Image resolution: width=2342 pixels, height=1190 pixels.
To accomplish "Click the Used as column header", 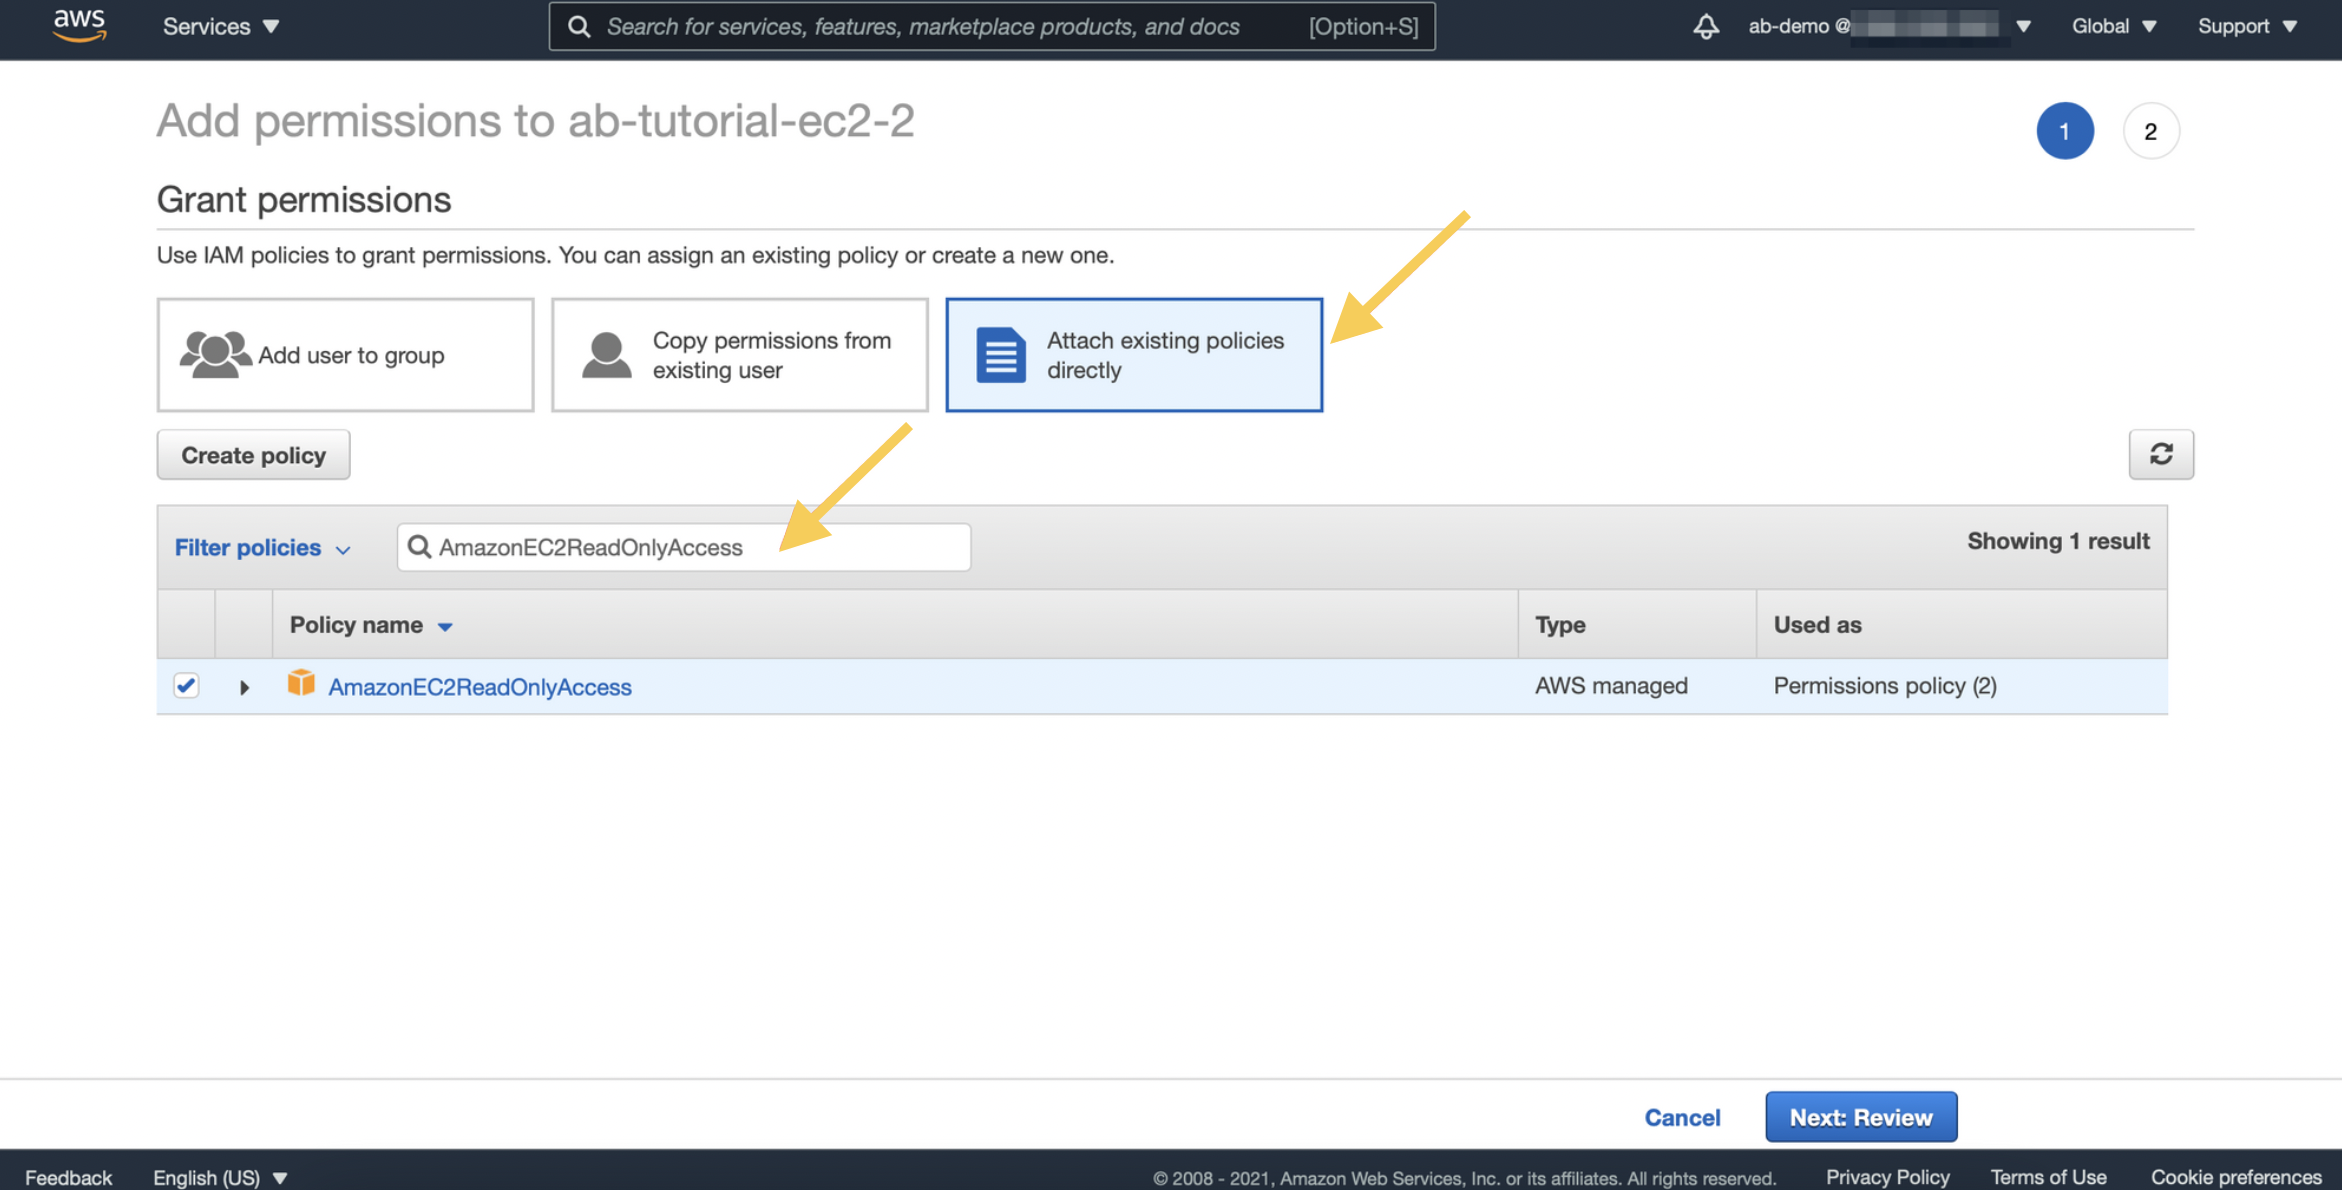I will [1817, 625].
